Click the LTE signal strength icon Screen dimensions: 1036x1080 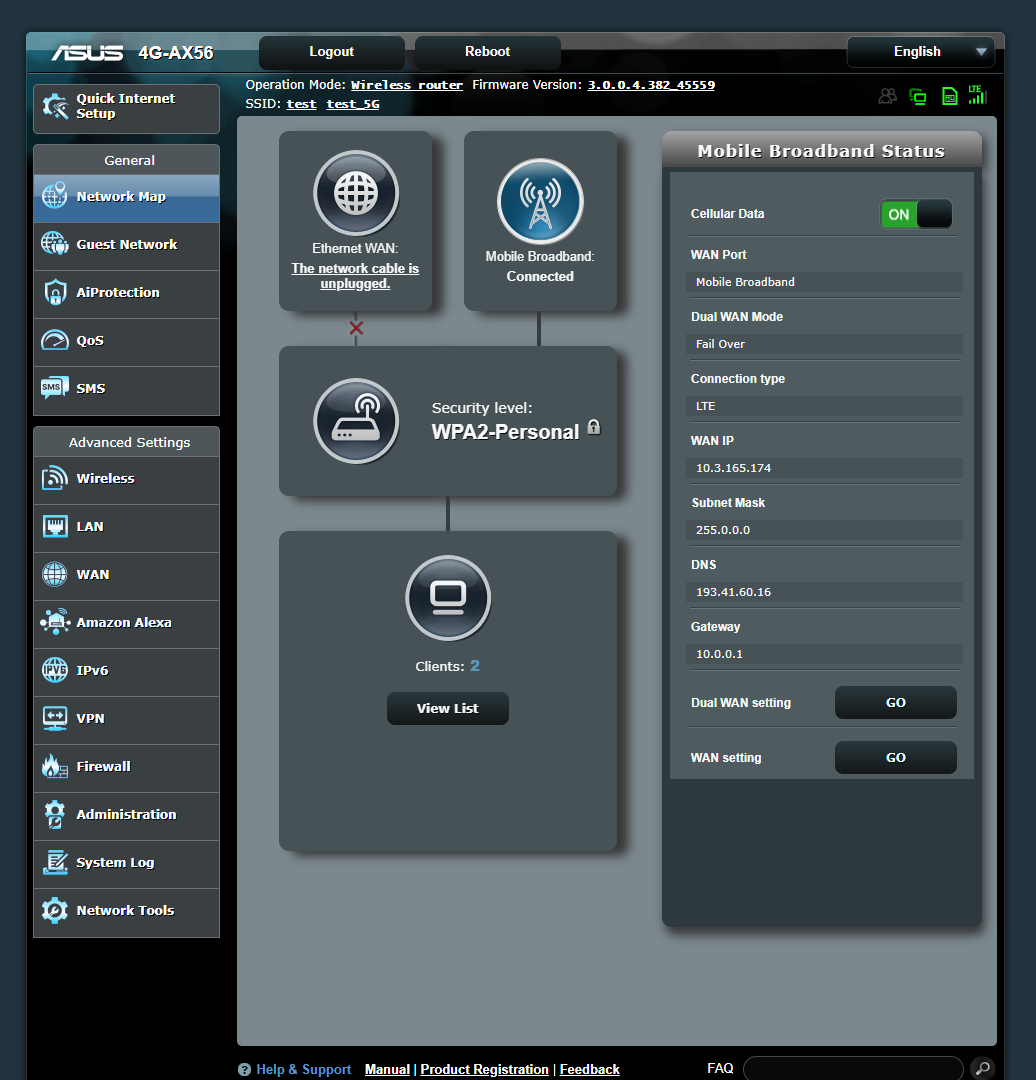click(x=977, y=95)
